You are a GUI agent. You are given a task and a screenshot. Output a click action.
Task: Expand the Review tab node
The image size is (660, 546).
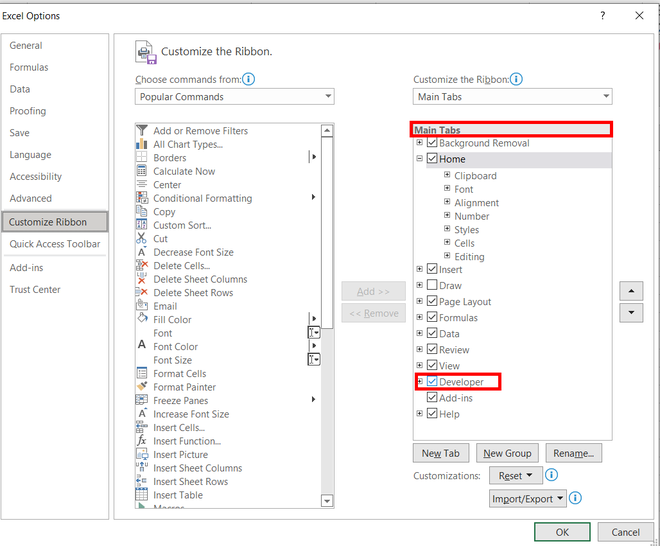(419, 349)
